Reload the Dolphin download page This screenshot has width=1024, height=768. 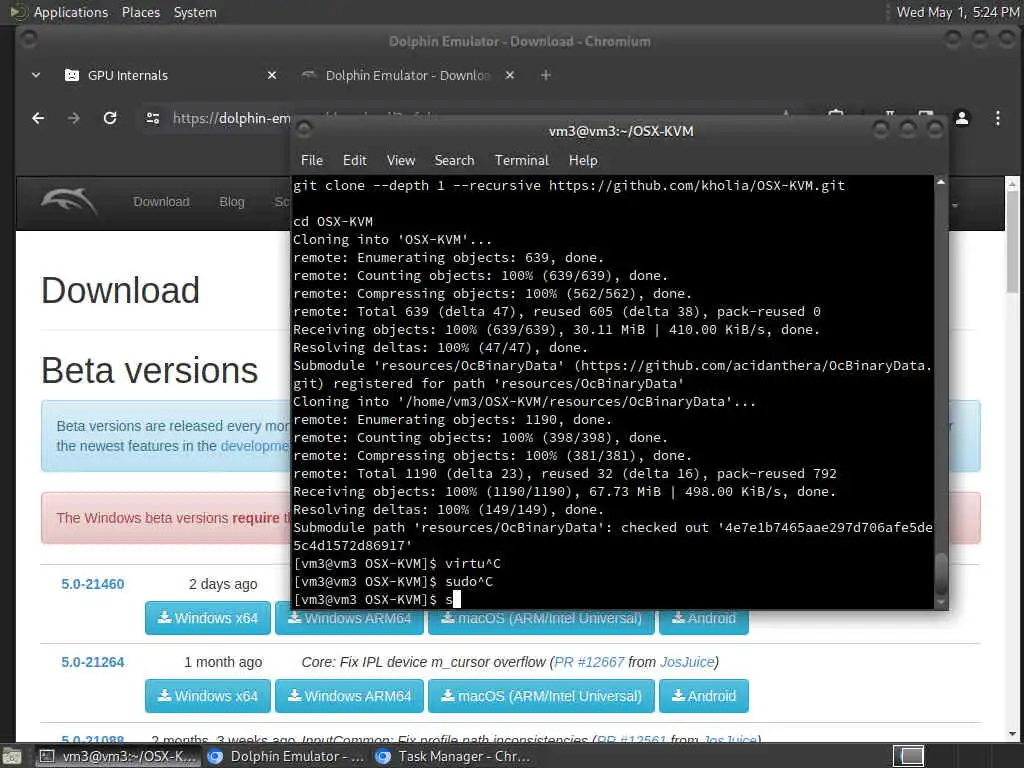tap(110, 118)
